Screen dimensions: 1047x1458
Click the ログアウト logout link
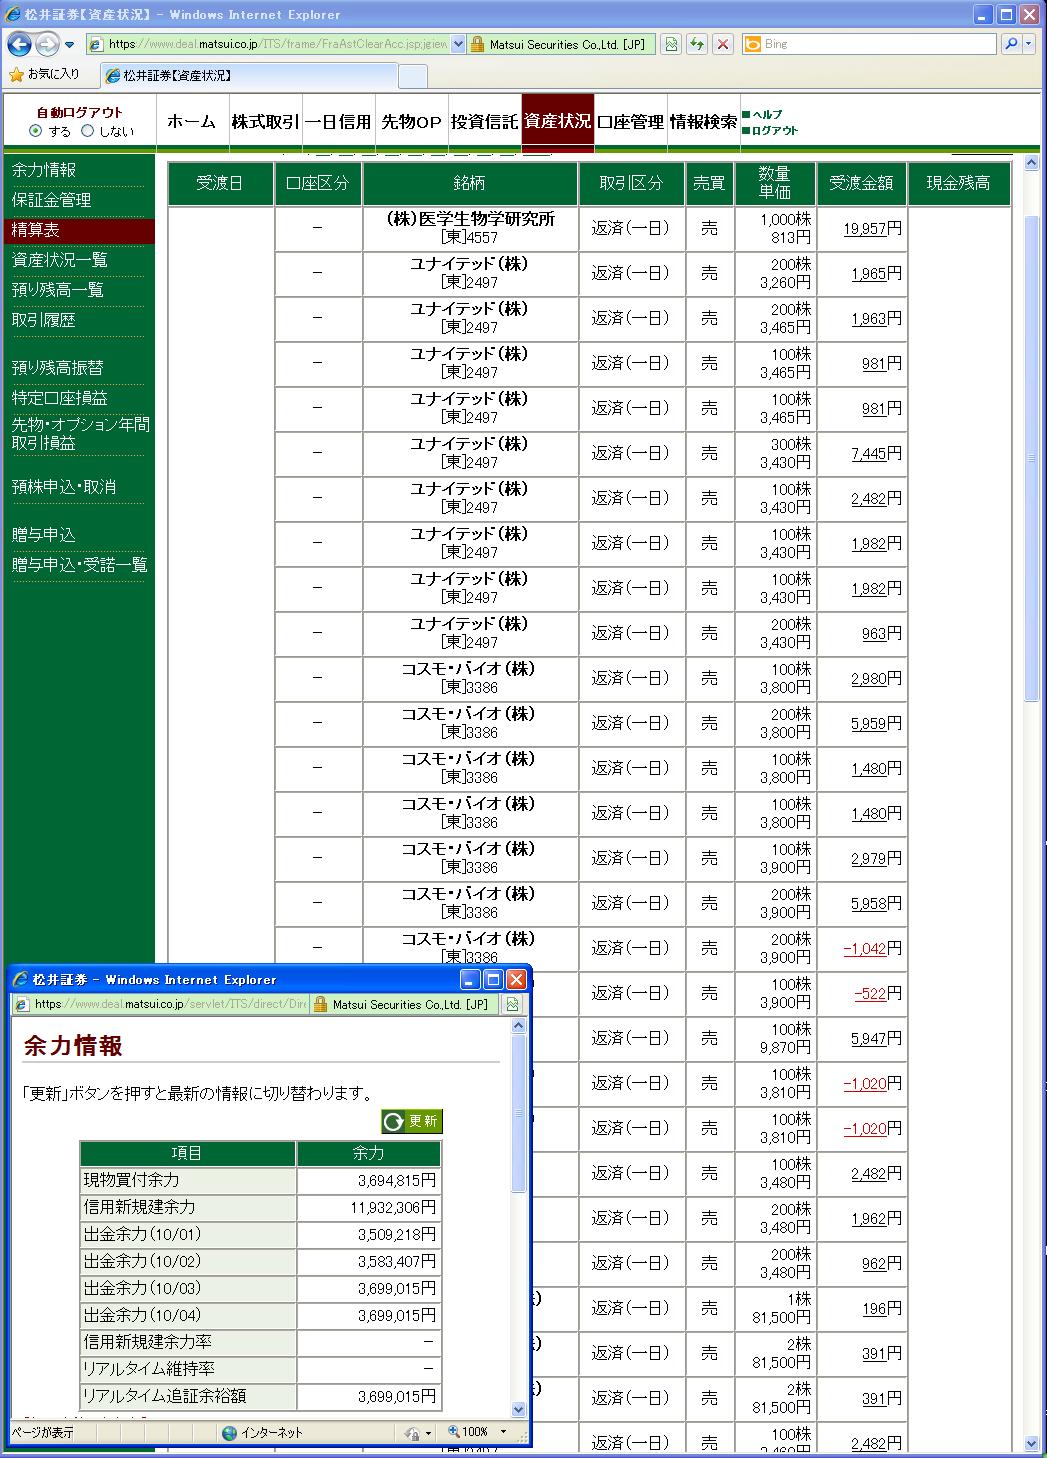tap(775, 131)
